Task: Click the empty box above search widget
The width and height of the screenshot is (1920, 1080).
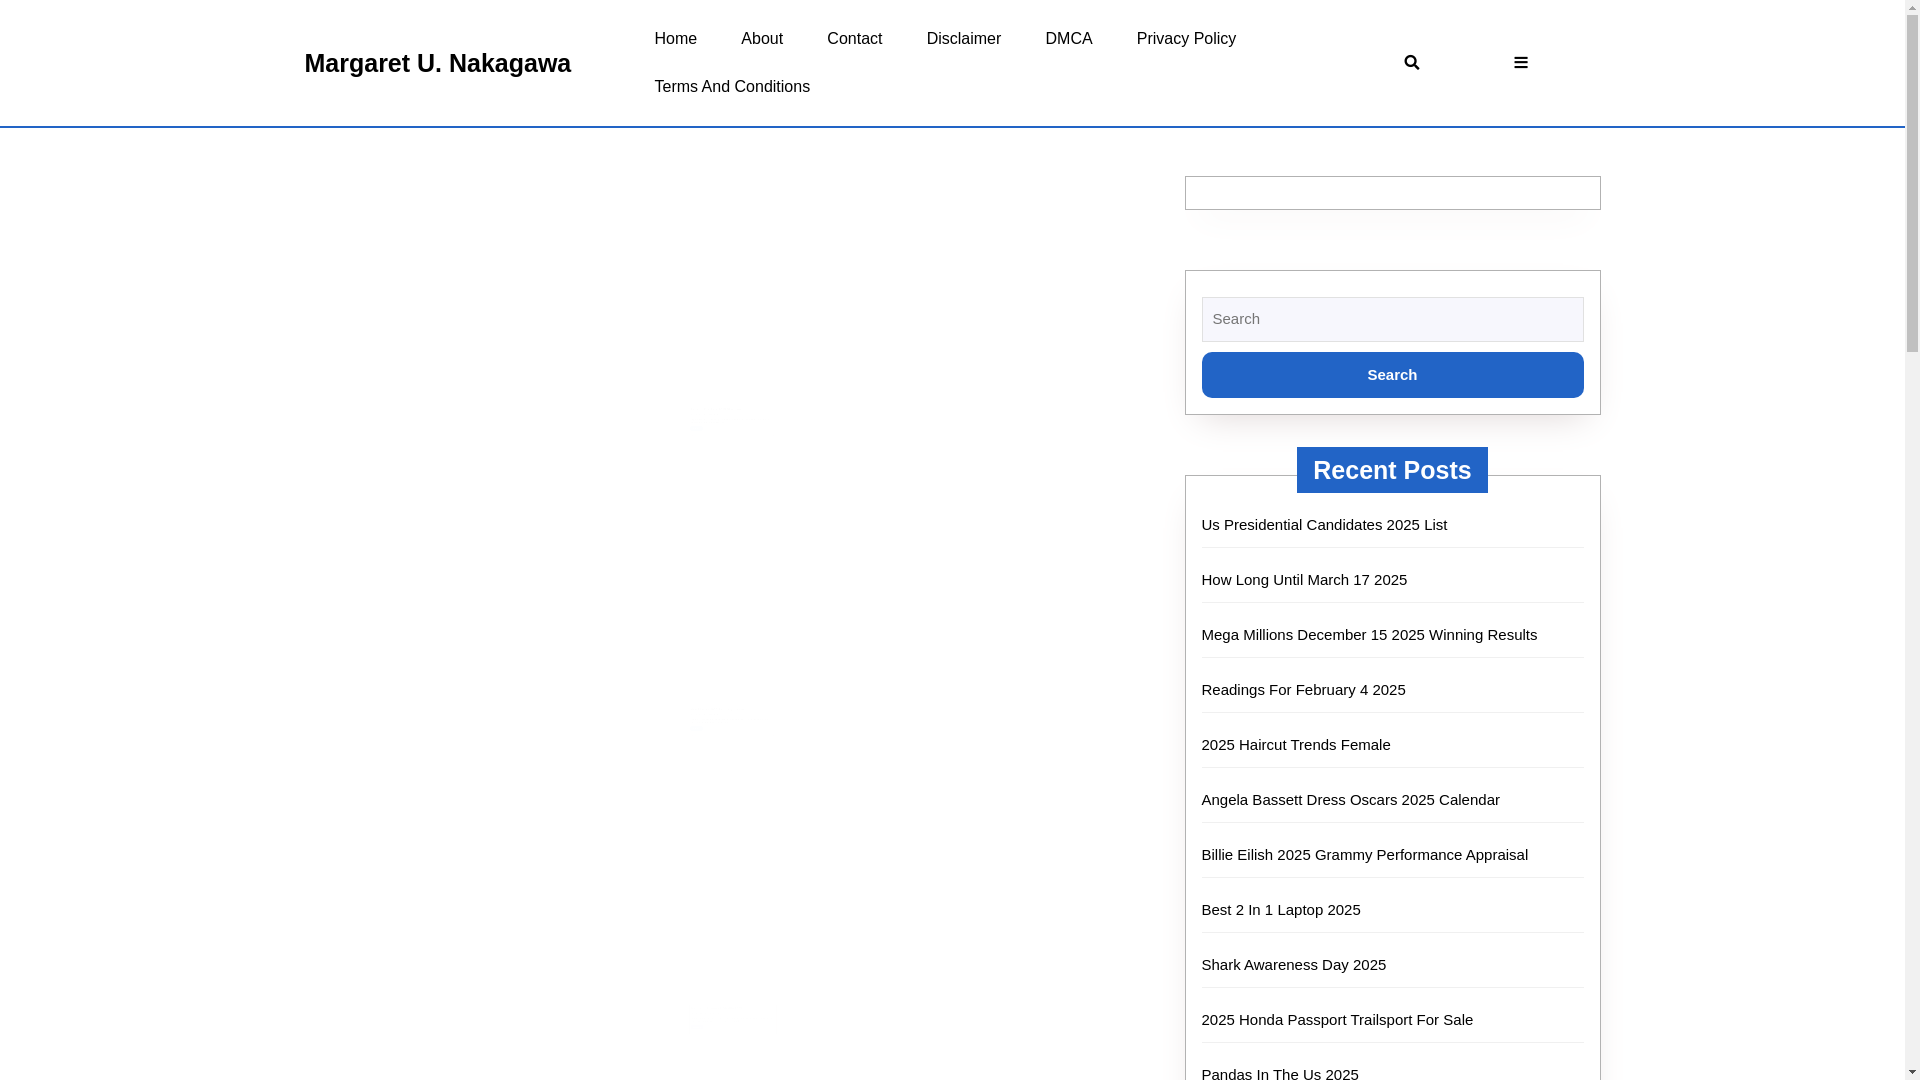Action: point(1392,193)
